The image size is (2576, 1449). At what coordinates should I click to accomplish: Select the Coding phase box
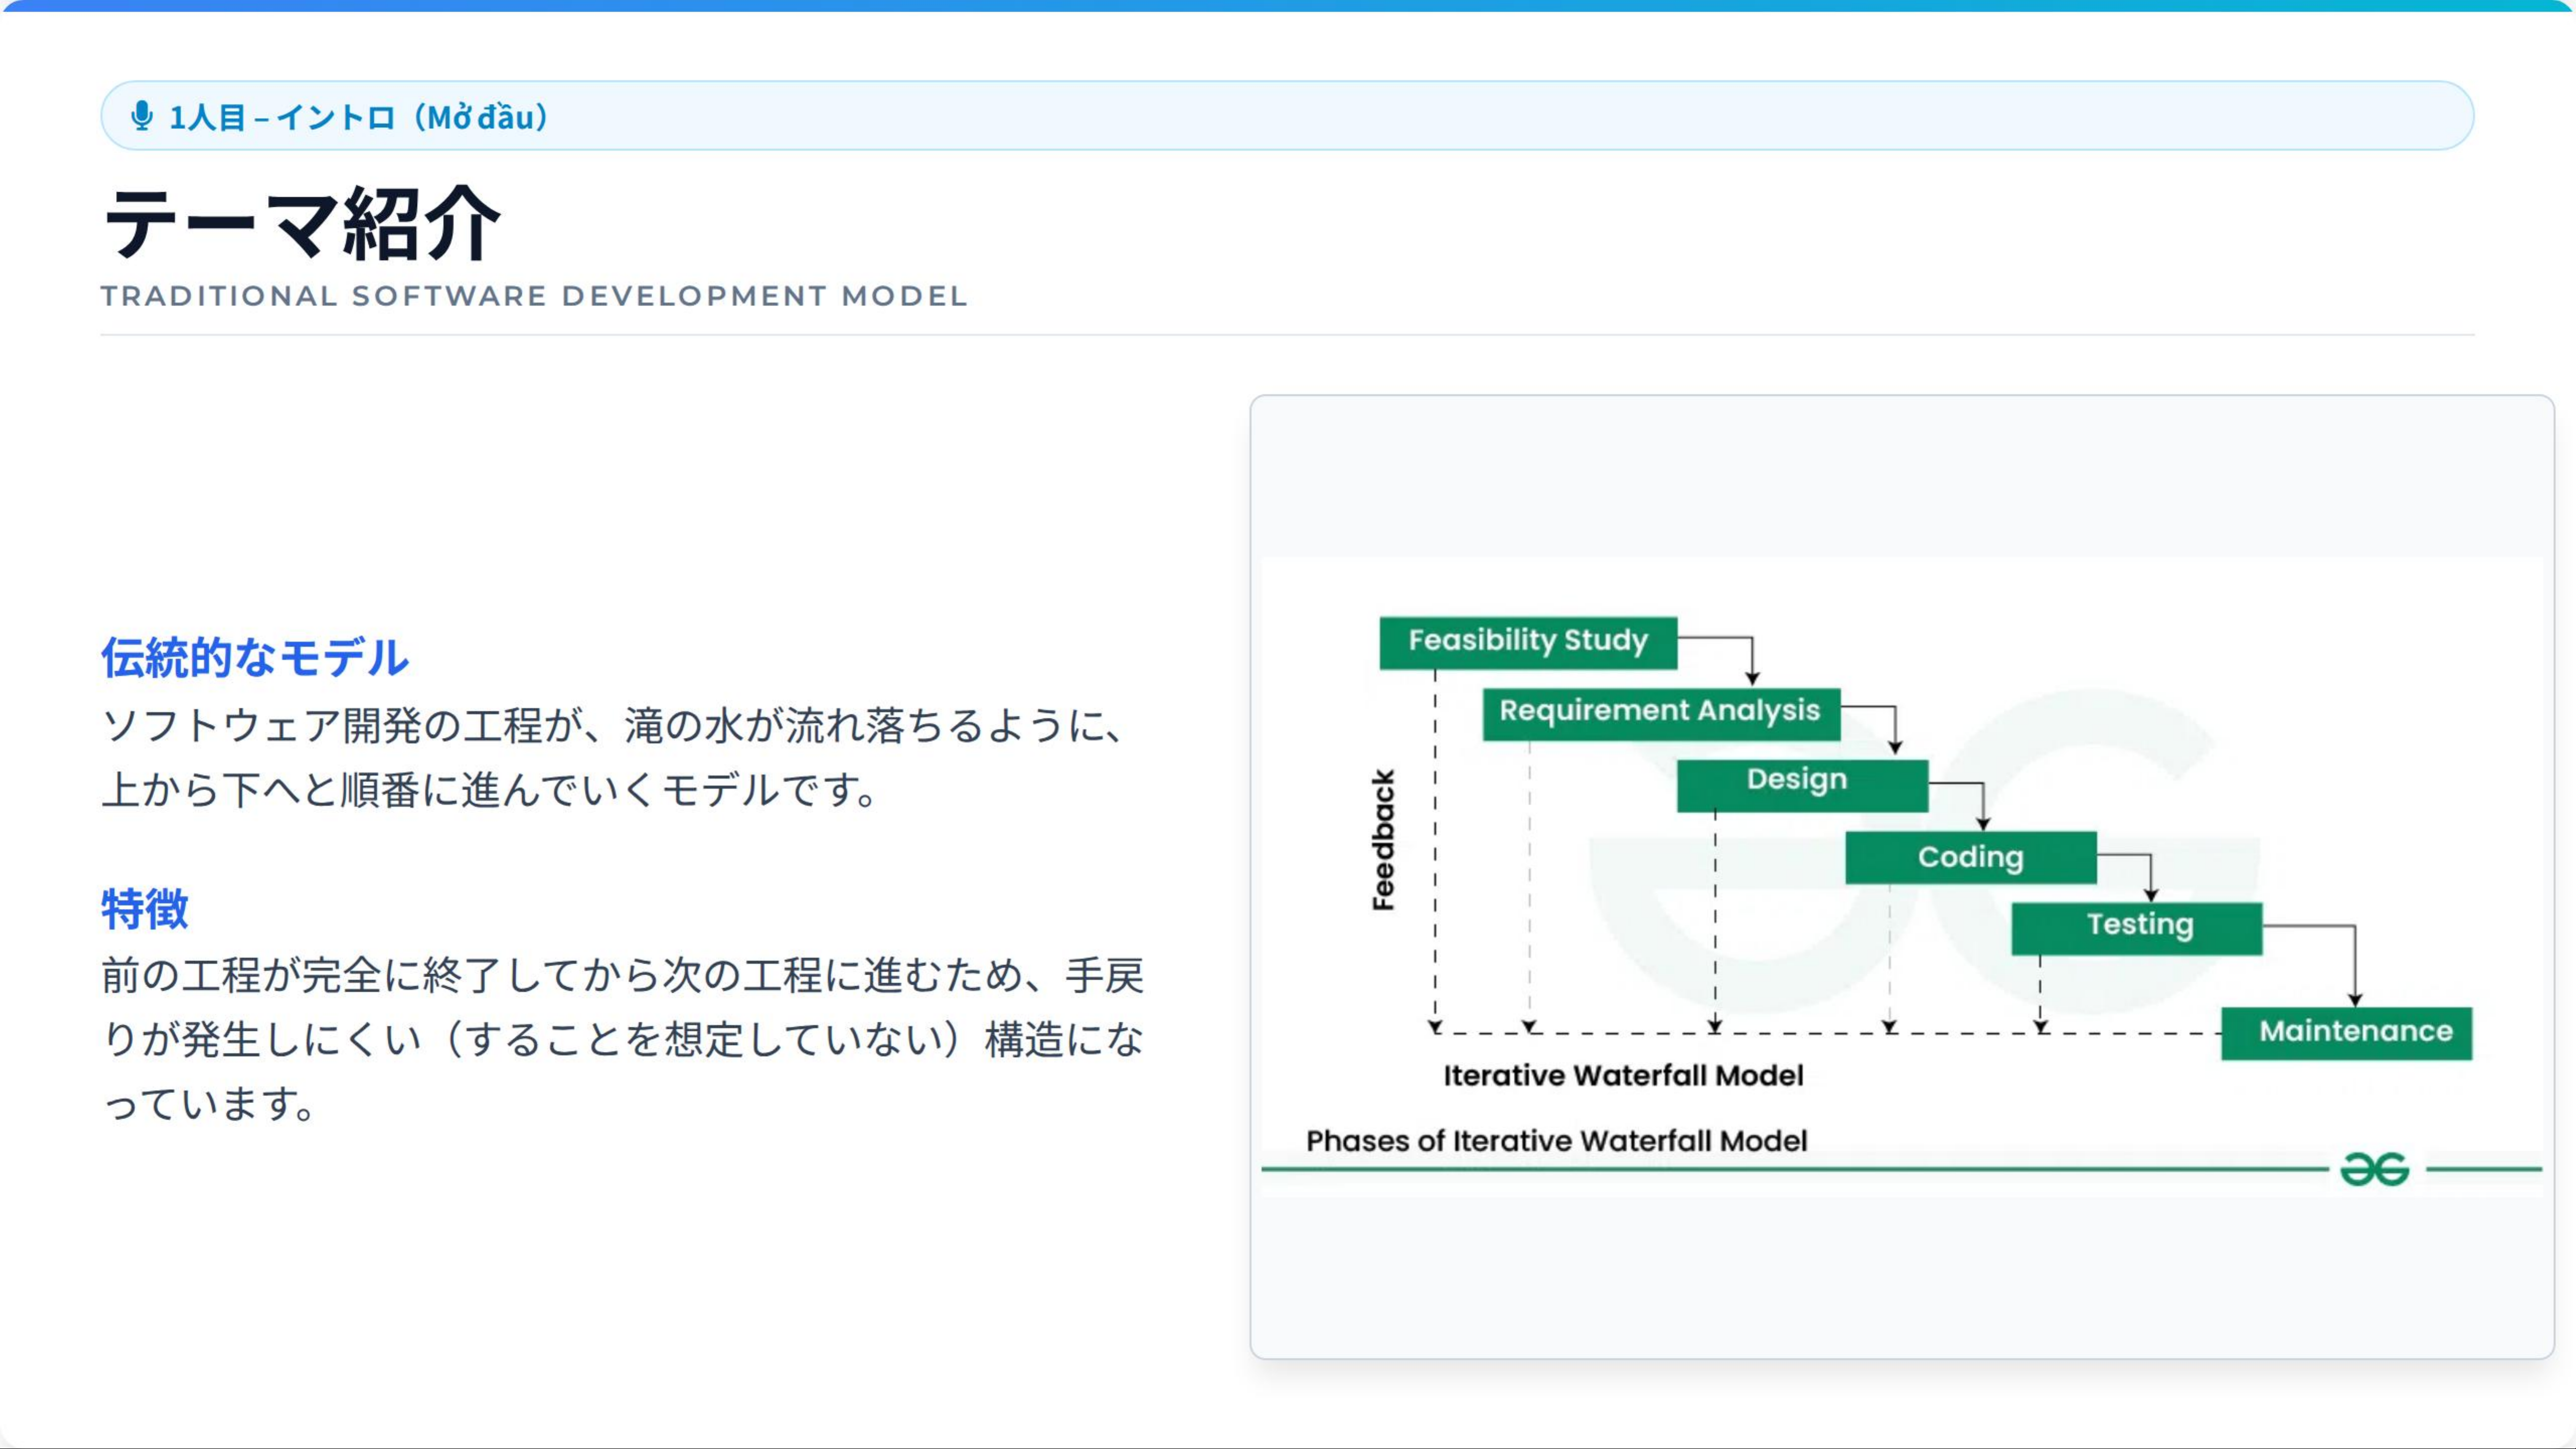[x=1970, y=857]
